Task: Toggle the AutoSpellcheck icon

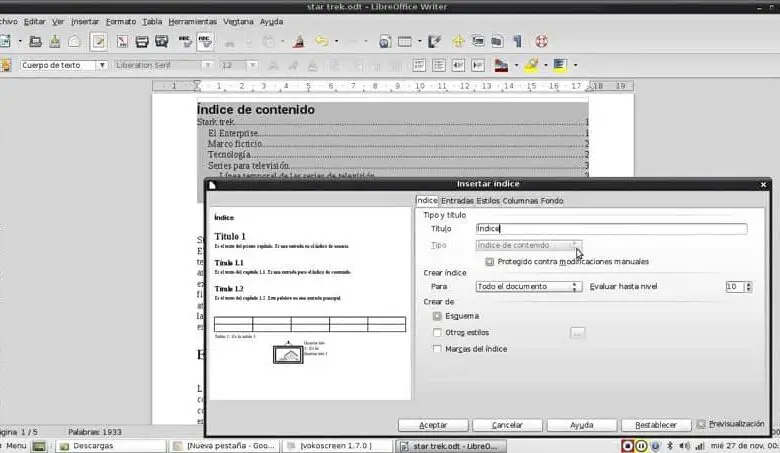Action: click(204, 42)
